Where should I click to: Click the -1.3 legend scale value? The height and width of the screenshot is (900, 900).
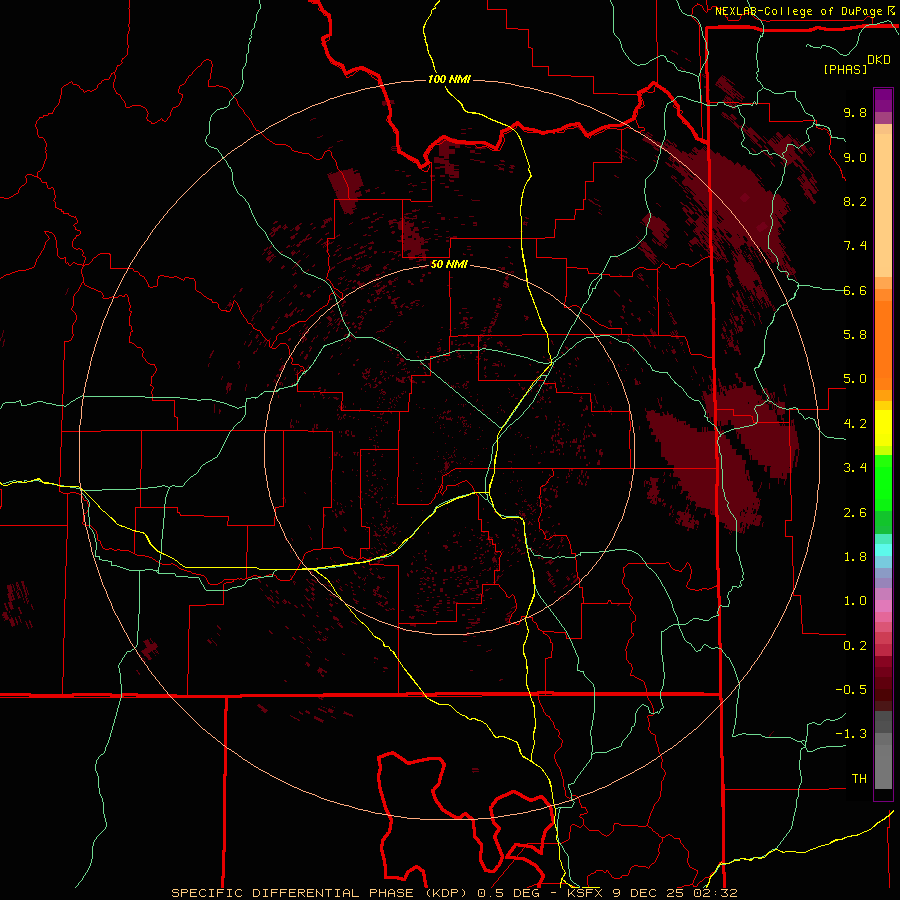[x=851, y=734]
